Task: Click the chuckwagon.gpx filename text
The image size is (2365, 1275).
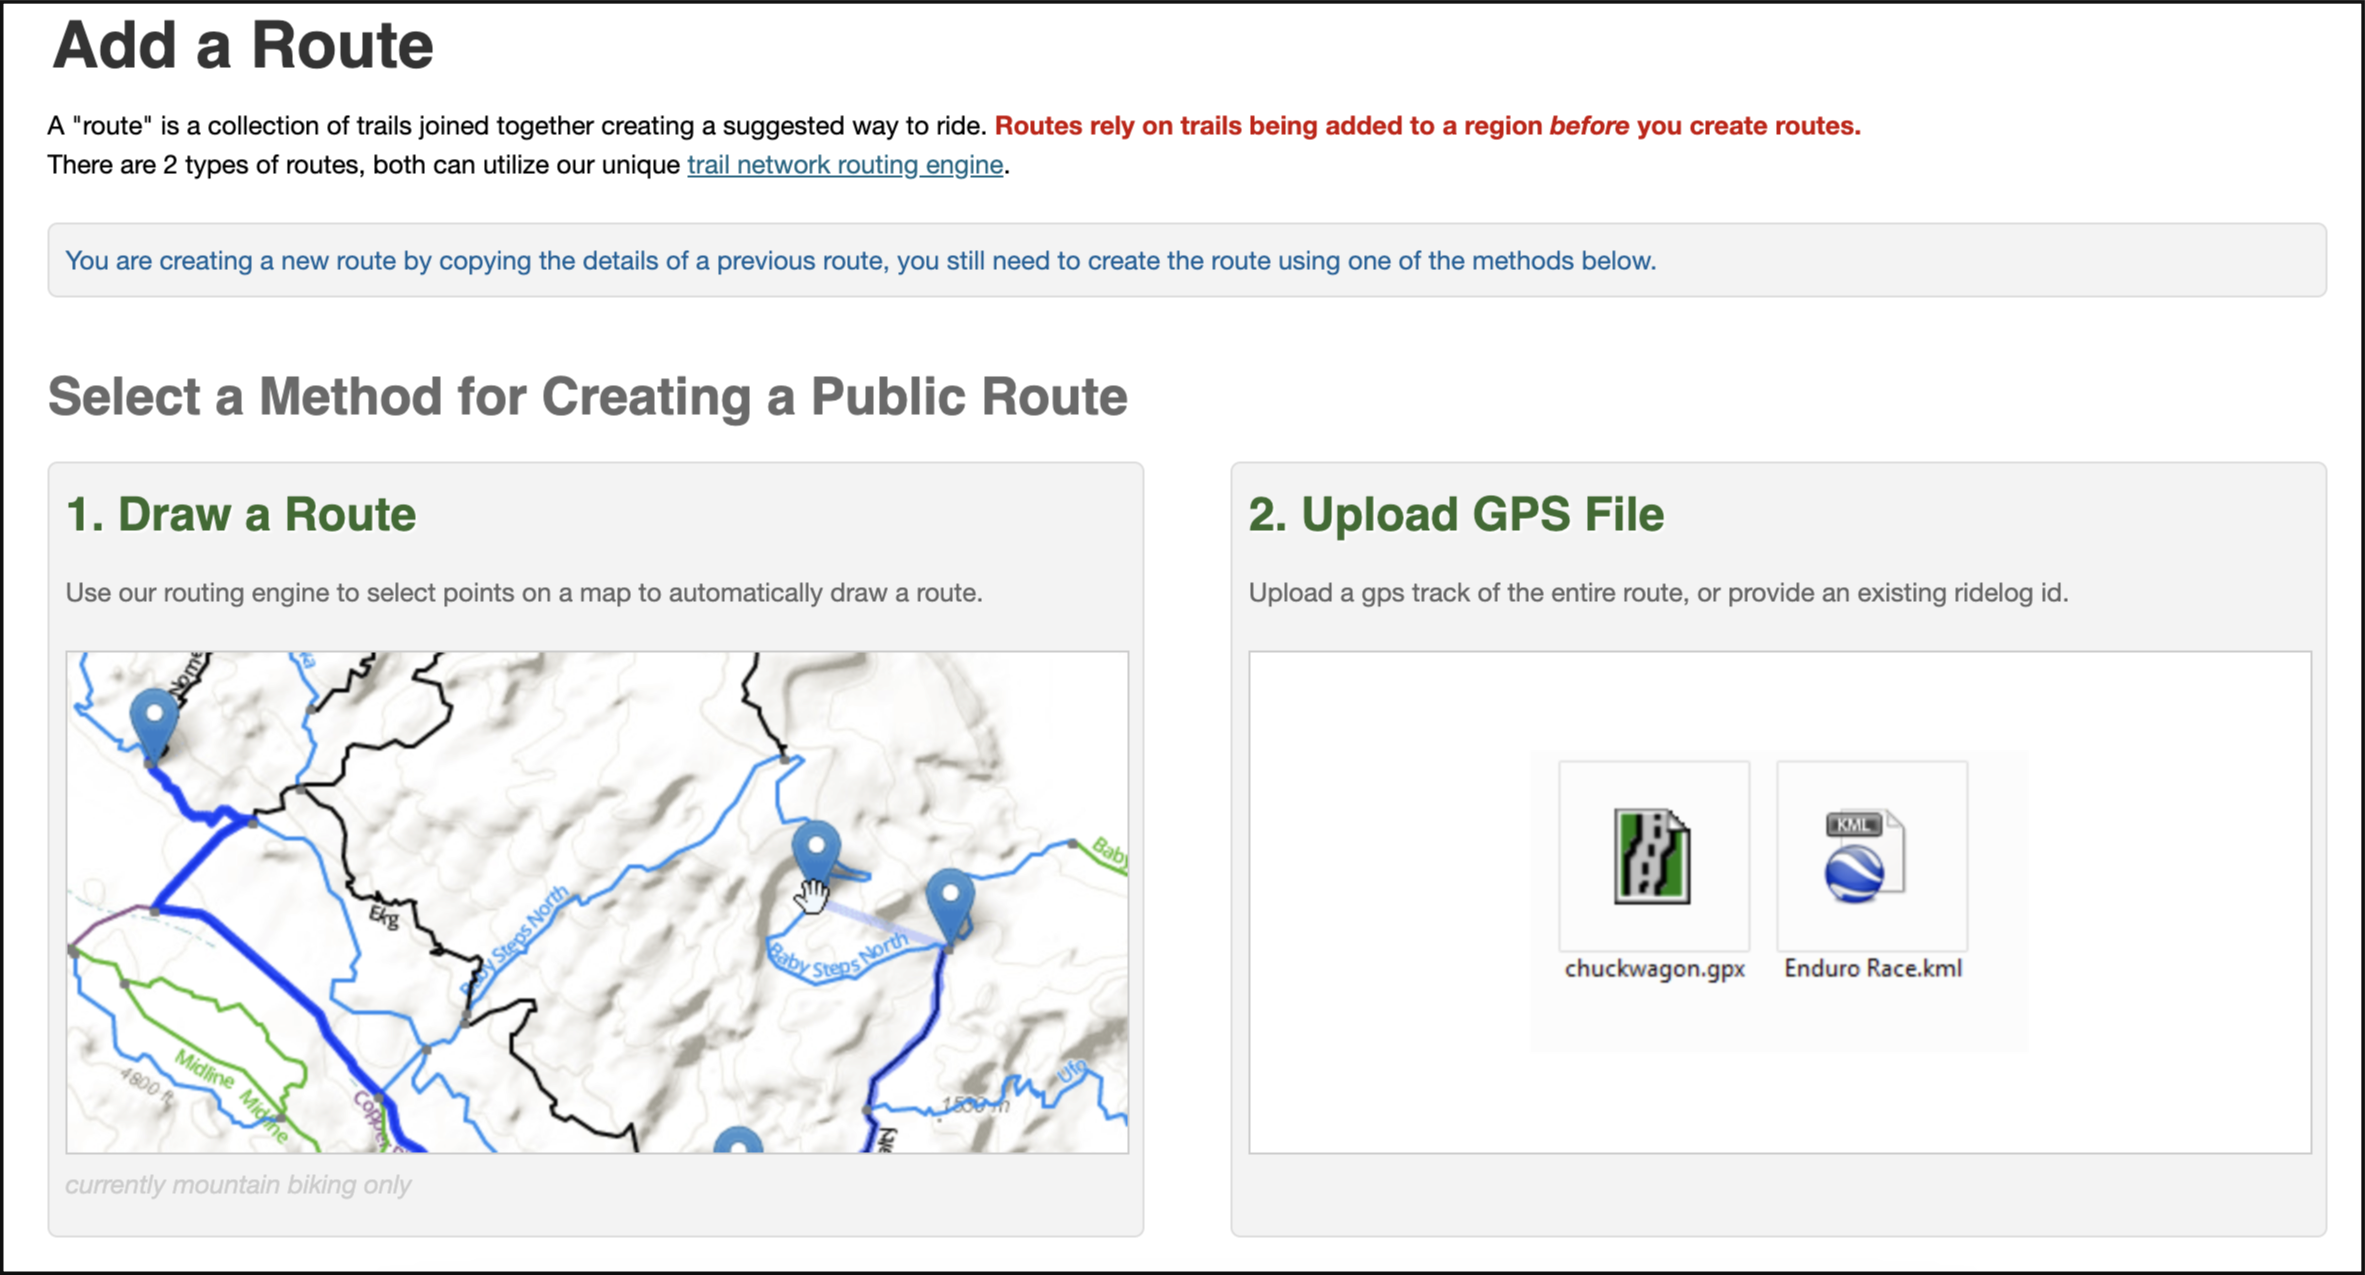Action: (x=1654, y=968)
